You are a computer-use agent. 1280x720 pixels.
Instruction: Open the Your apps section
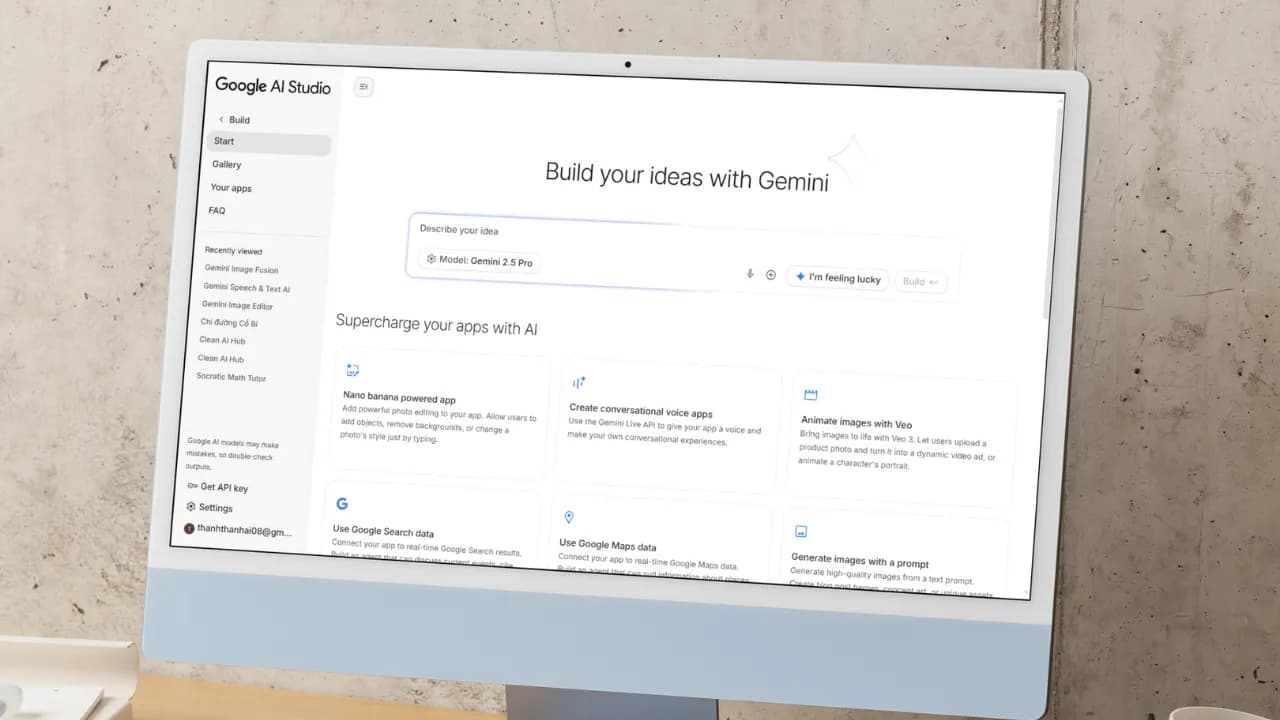[231, 187]
